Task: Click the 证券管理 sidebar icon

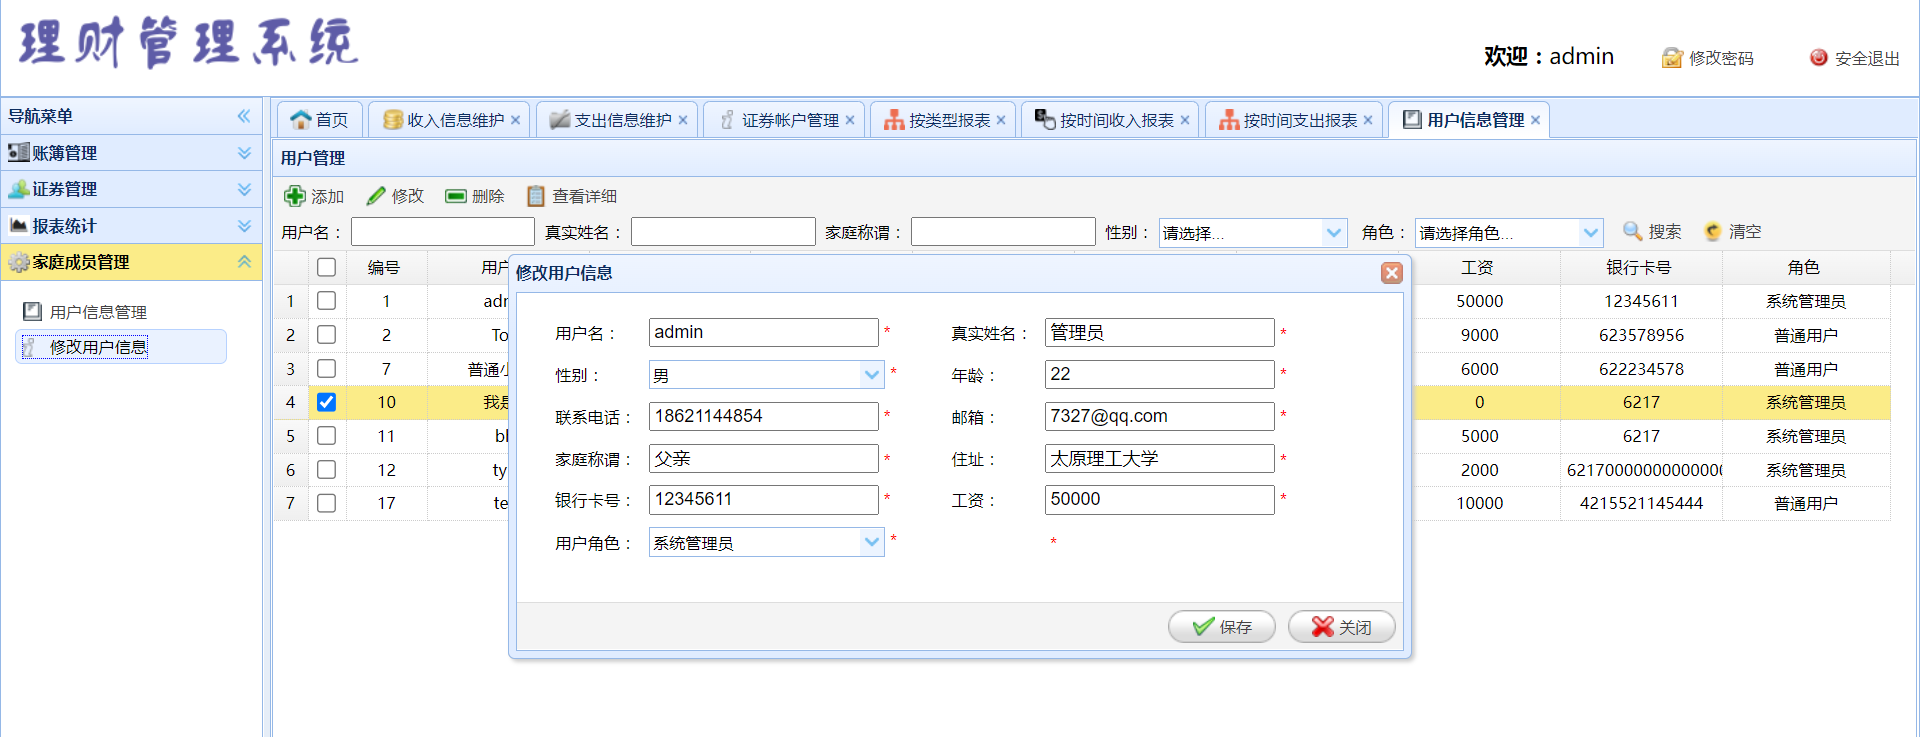Action: click(18, 188)
